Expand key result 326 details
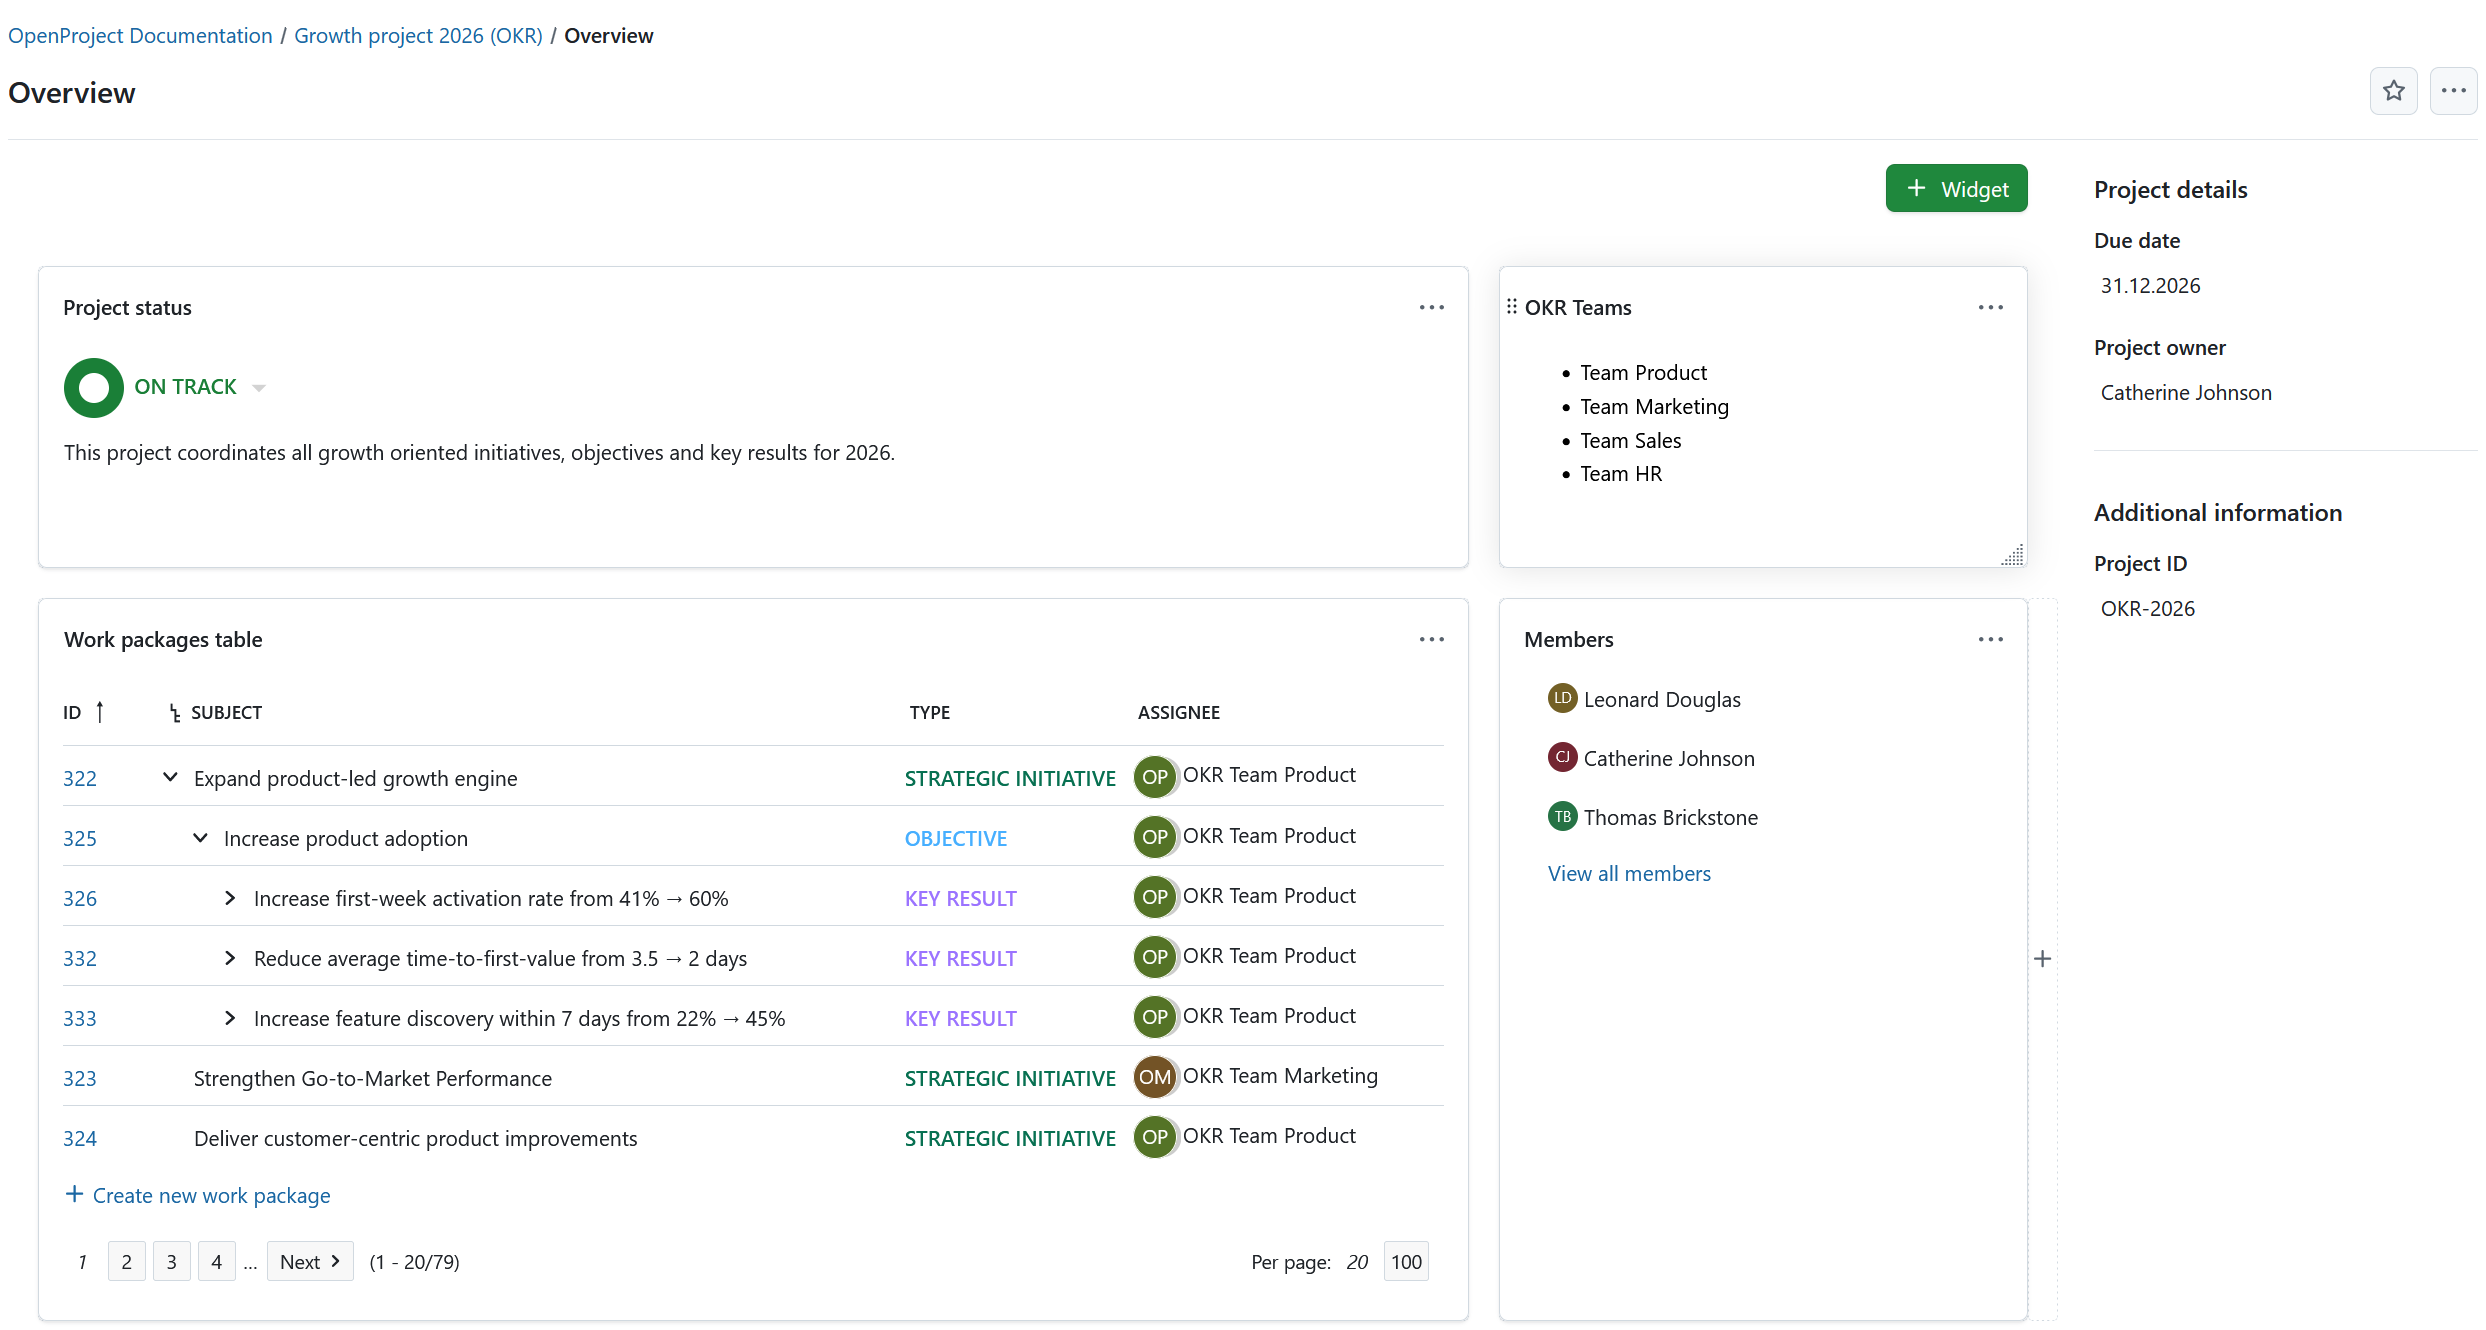2486x1330 pixels. (x=230, y=898)
